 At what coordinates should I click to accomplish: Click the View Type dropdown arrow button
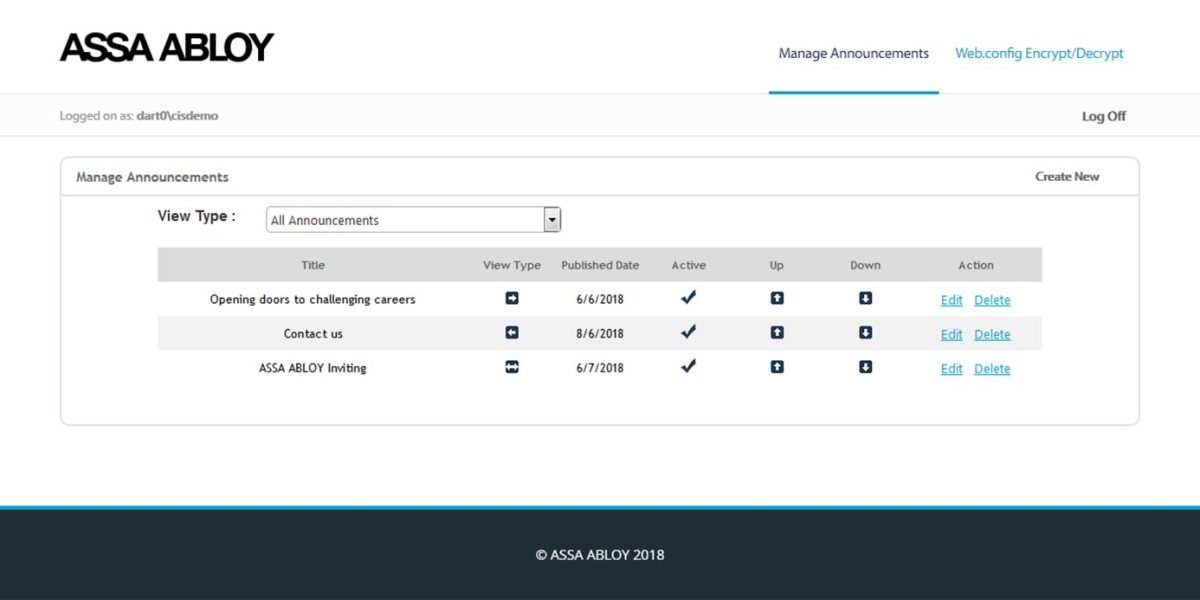coord(551,219)
